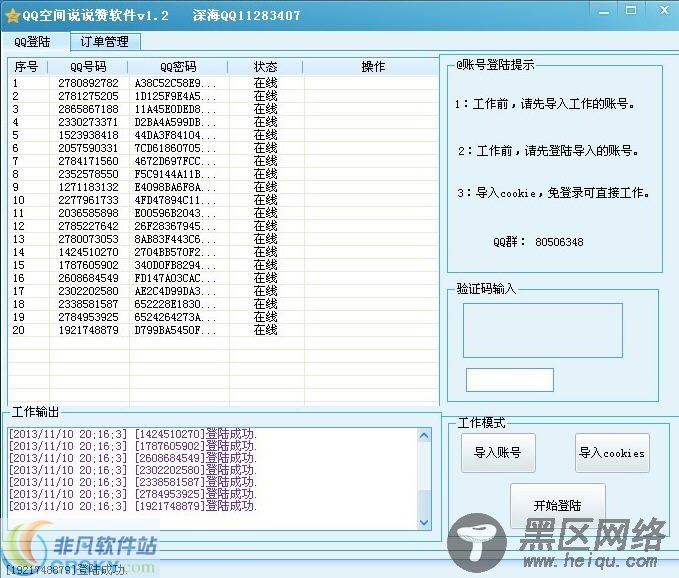Select row with QQ 2780073053
679x578 pixels.
pos(223,239)
